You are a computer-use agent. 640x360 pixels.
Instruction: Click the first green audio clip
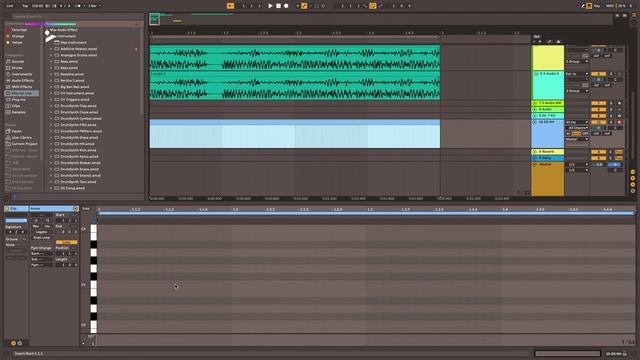[295, 58]
